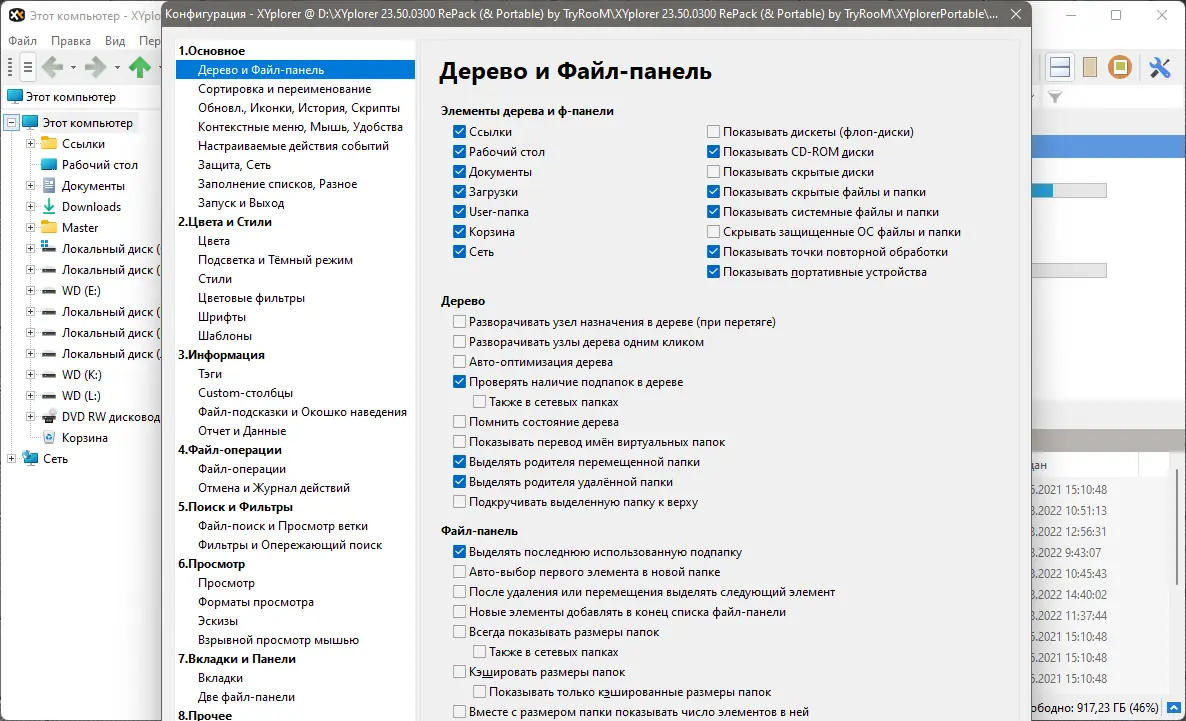Viewport: 1186px width, 721px height.
Task: Switch to Отмена и Журнал действий page
Action: [x=274, y=487]
